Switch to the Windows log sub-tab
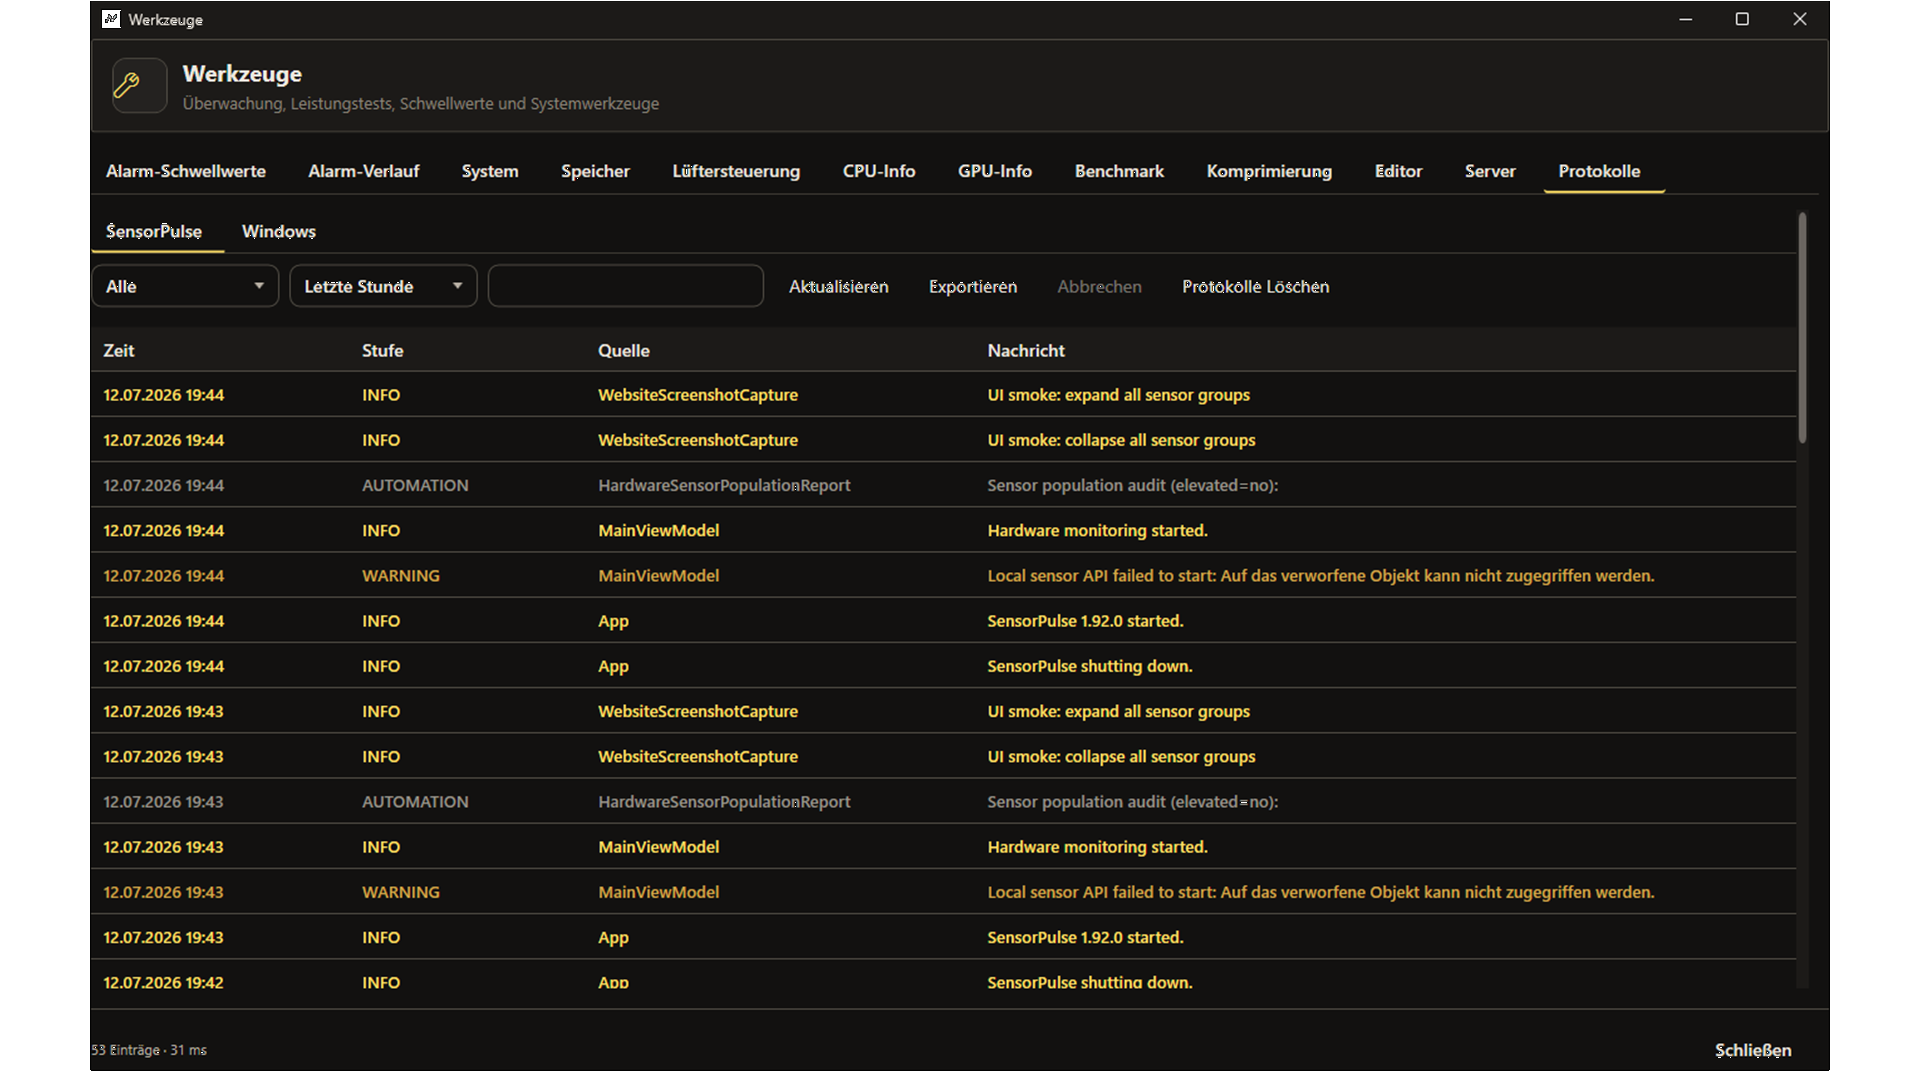Image resolution: width=1920 pixels, height=1080 pixels. 279,232
